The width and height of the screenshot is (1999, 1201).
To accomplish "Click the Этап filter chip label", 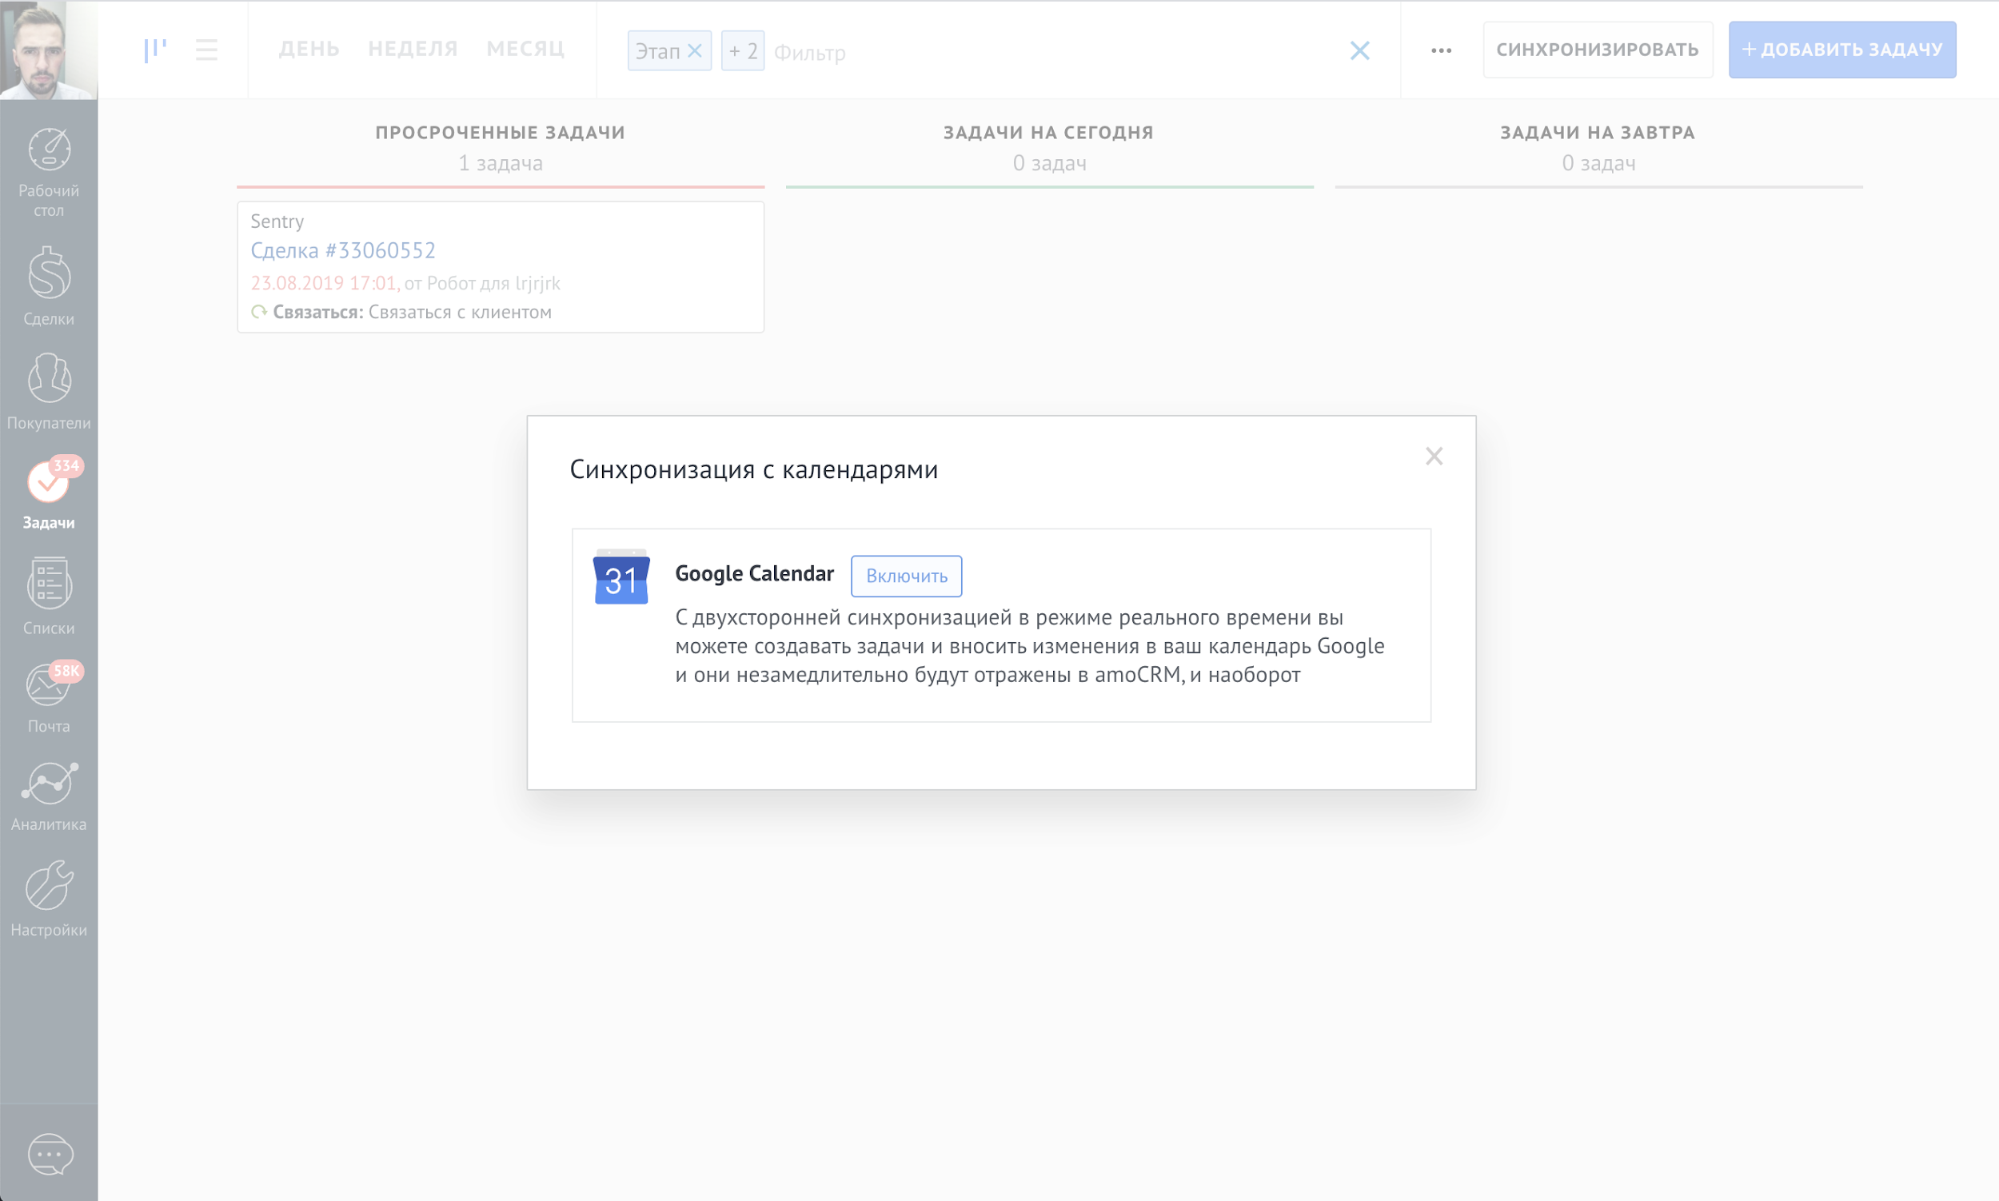I will pyautogui.click(x=658, y=51).
